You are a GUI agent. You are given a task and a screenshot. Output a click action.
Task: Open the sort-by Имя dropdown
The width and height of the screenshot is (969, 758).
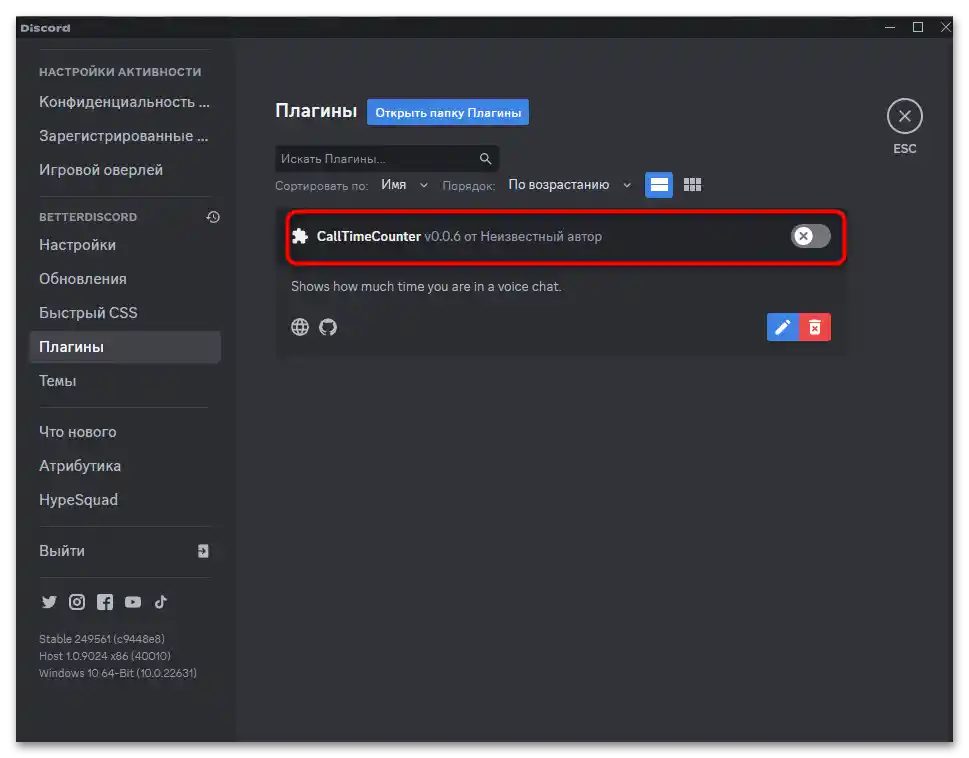404,185
